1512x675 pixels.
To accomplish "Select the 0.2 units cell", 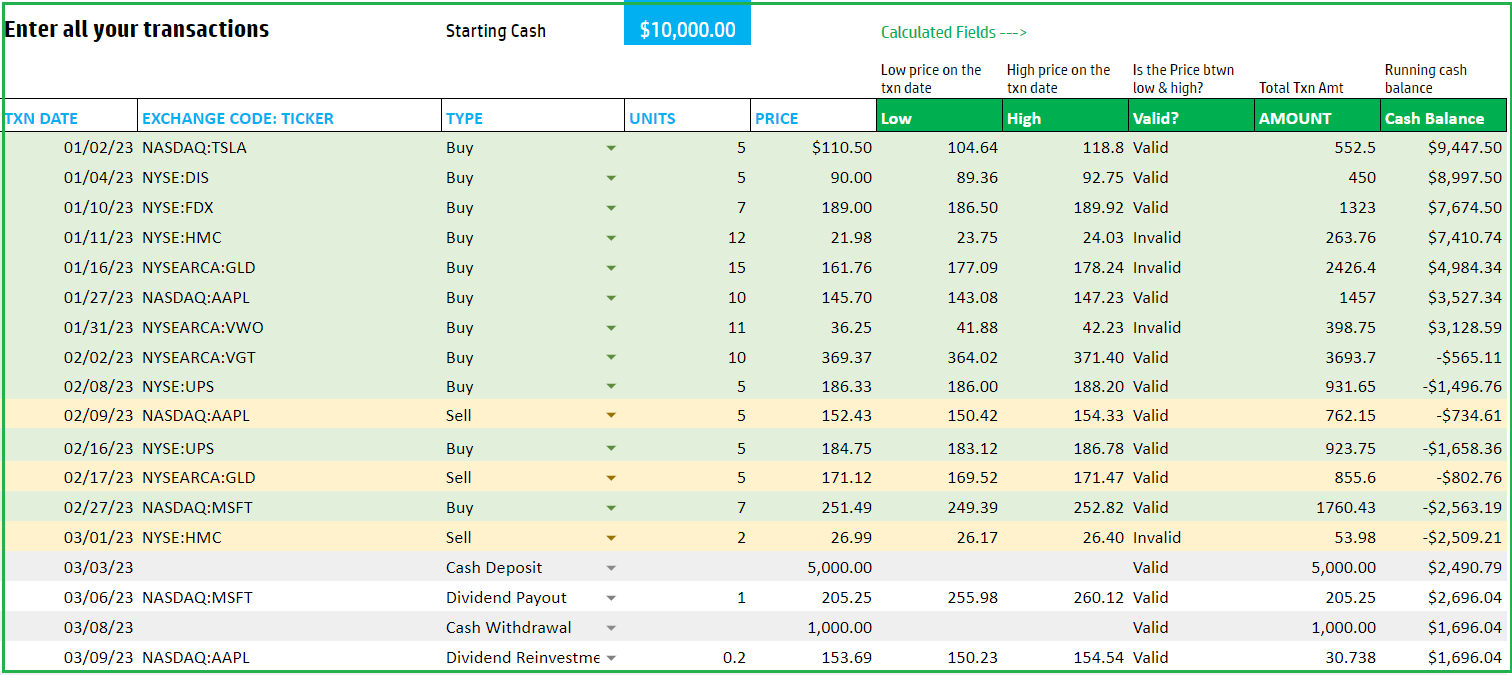I will pyautogui.click(x=688, y=658).
